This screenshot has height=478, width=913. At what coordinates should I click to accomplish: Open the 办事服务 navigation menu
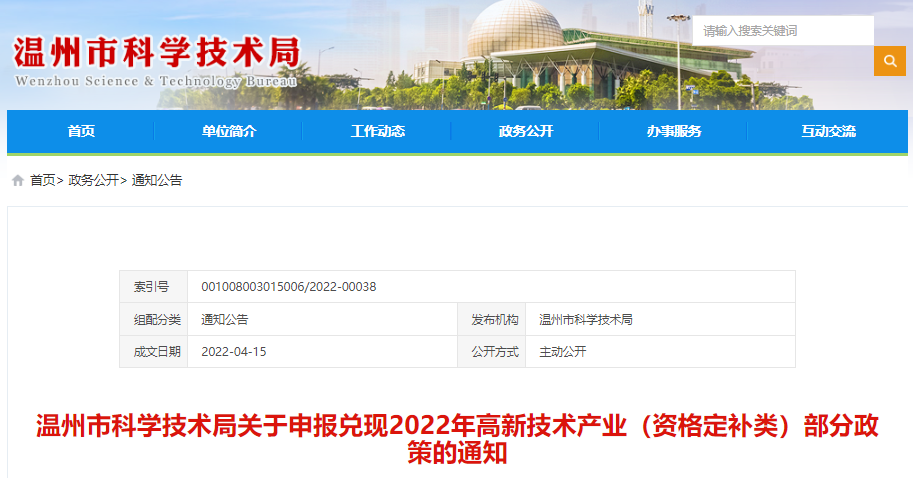coord(673,132)
